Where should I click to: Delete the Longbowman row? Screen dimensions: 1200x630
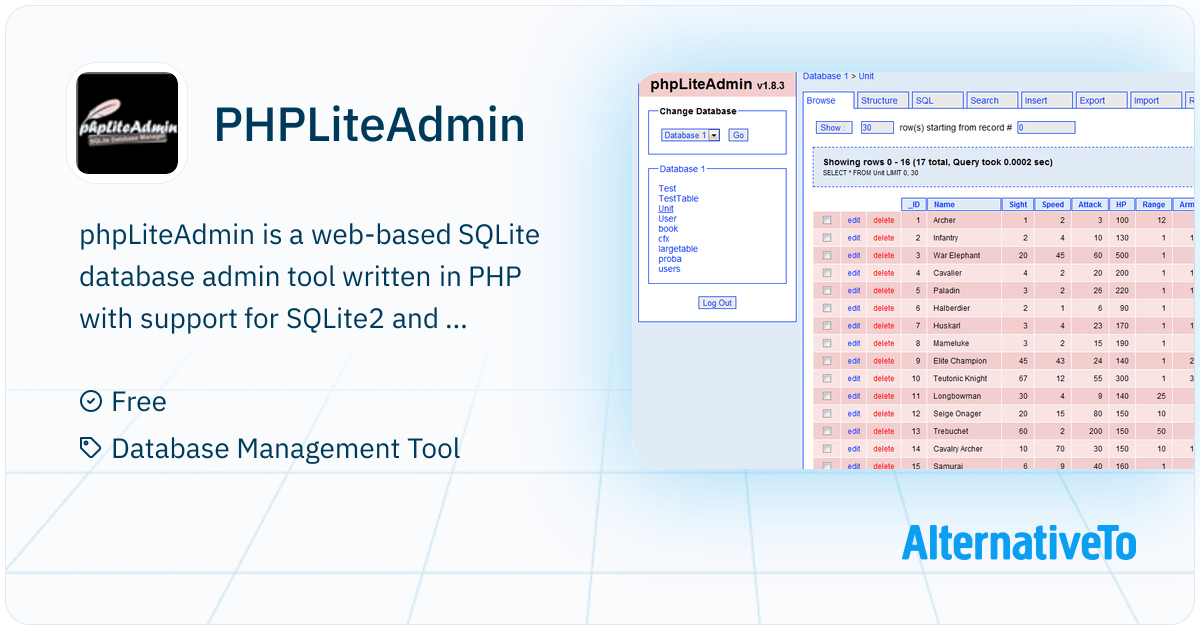(x=884, y=396)
